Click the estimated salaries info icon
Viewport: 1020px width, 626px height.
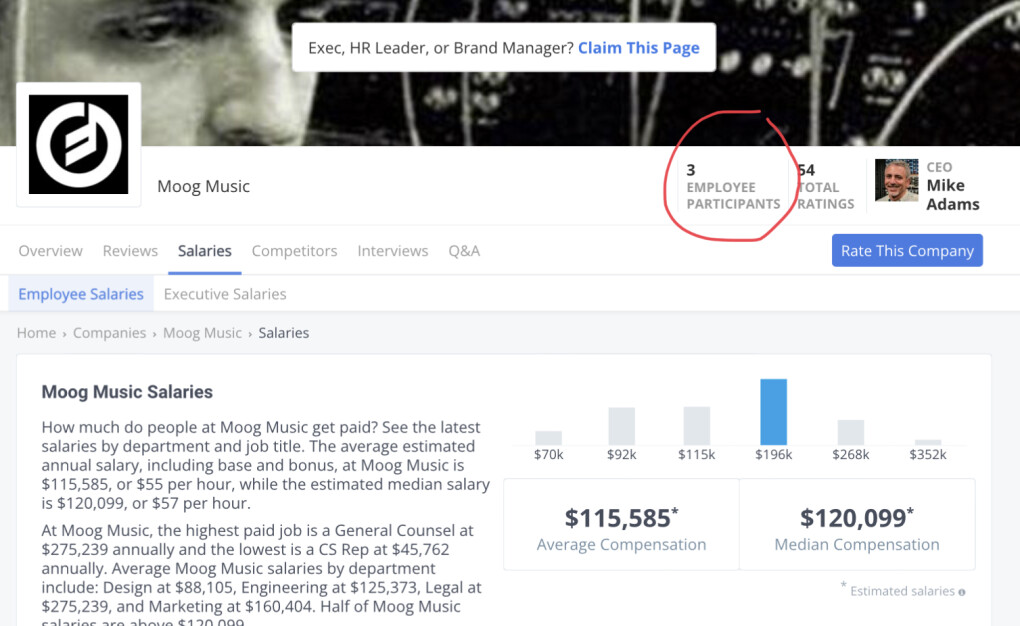pyautogui.click(x=962, y=592)
